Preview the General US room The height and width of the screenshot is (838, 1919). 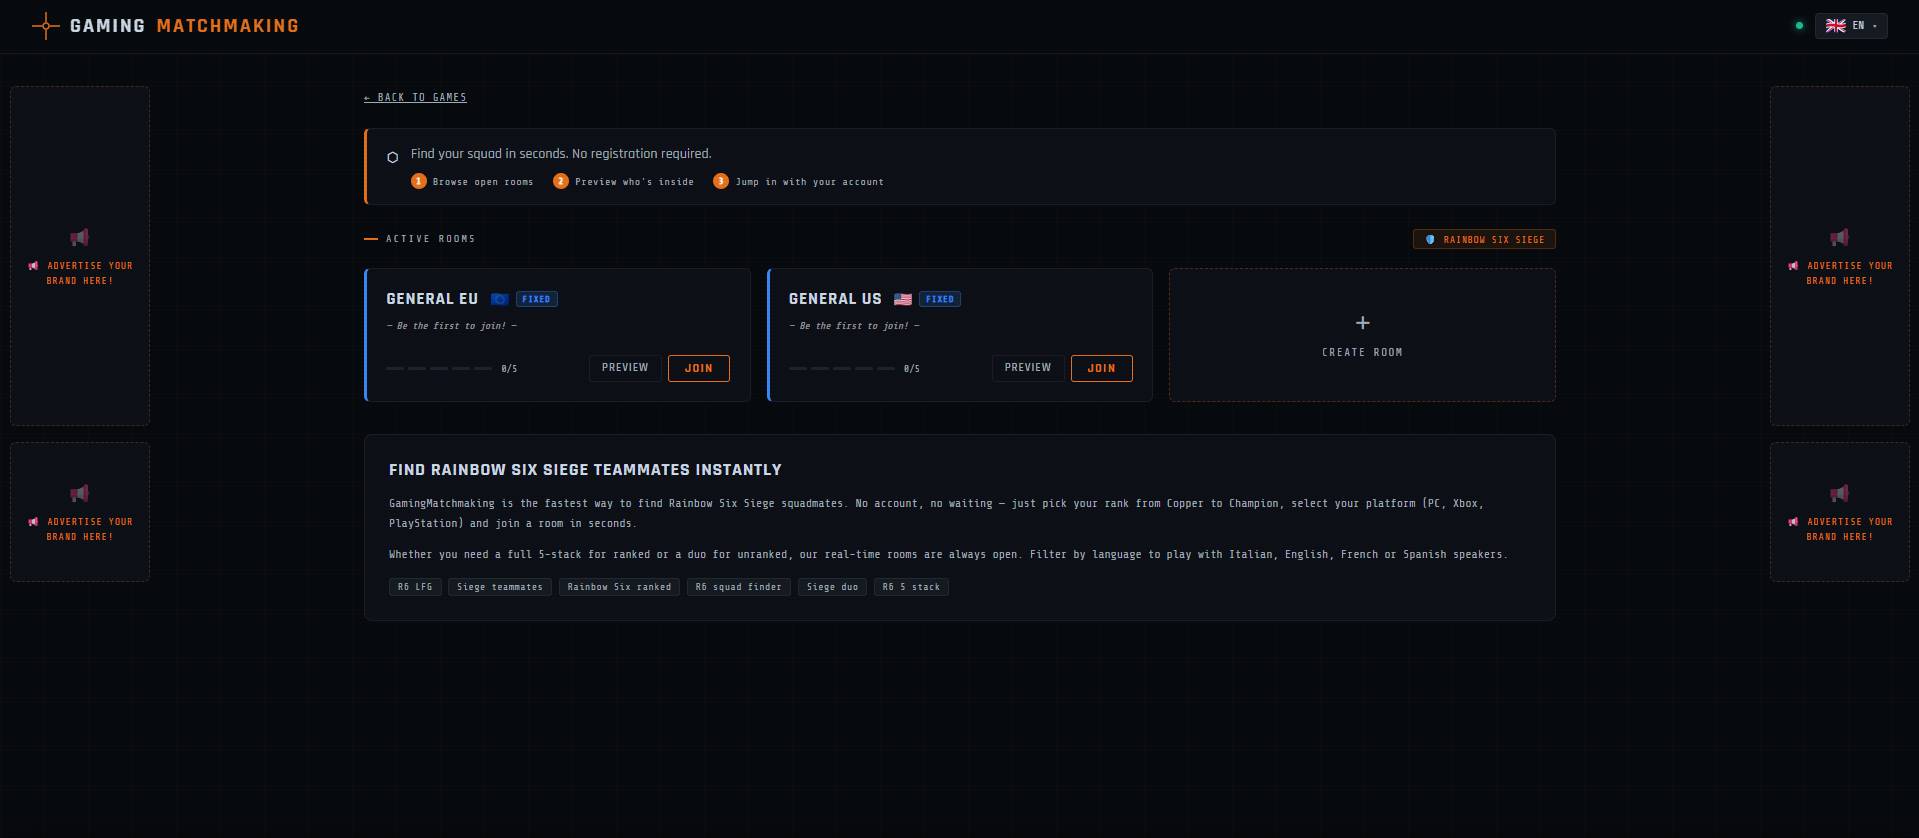pyautogui.click(x=1028, y=368)
